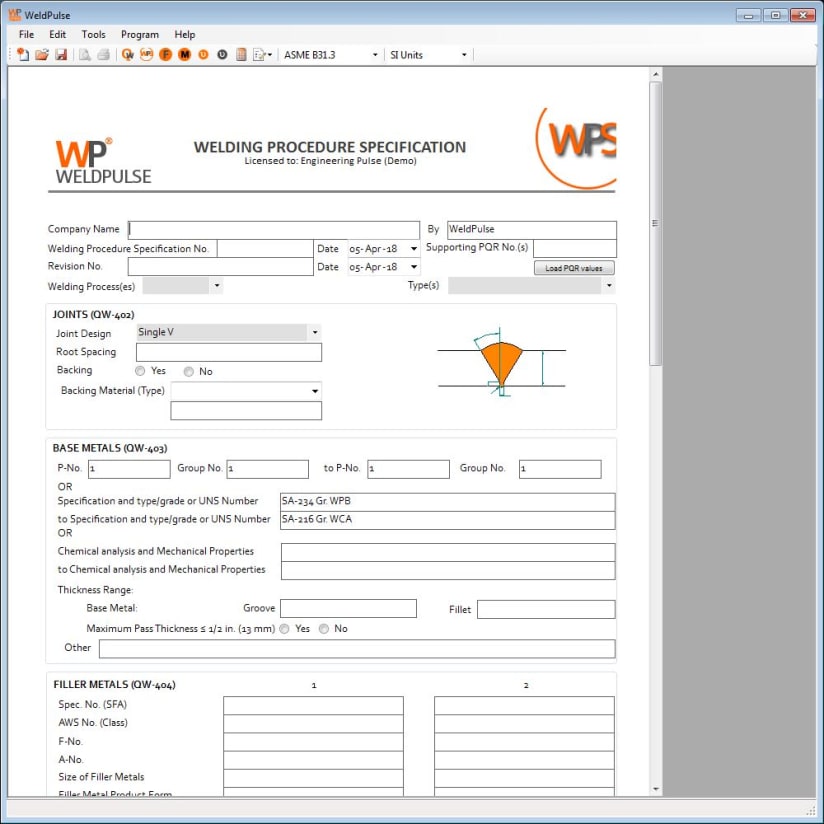This screenshot has height=824, width=824.
Task: Click the scrollbar down arrow
Action: click(655, 789)
